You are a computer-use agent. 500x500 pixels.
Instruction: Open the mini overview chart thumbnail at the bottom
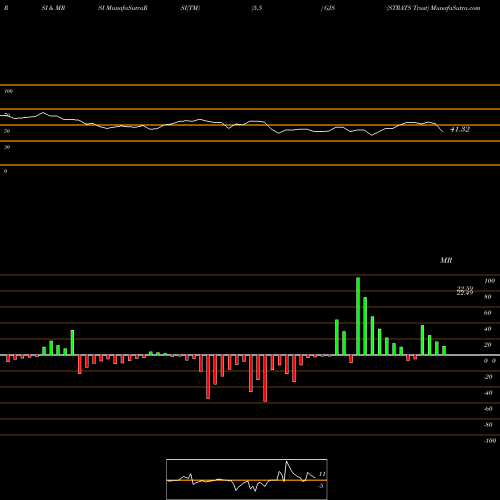click(x=247, y=479)
